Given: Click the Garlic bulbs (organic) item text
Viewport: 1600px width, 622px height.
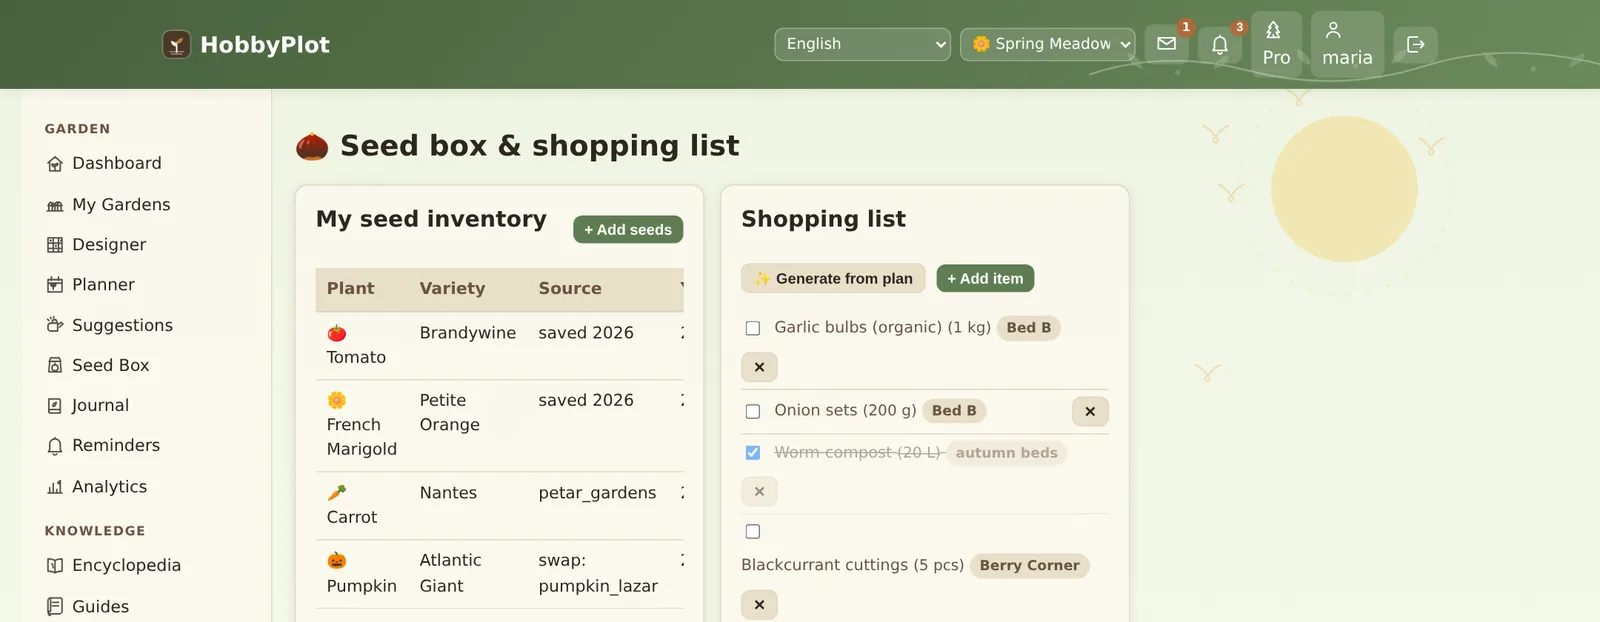Looking at the screenshot, I should [882, 327].
